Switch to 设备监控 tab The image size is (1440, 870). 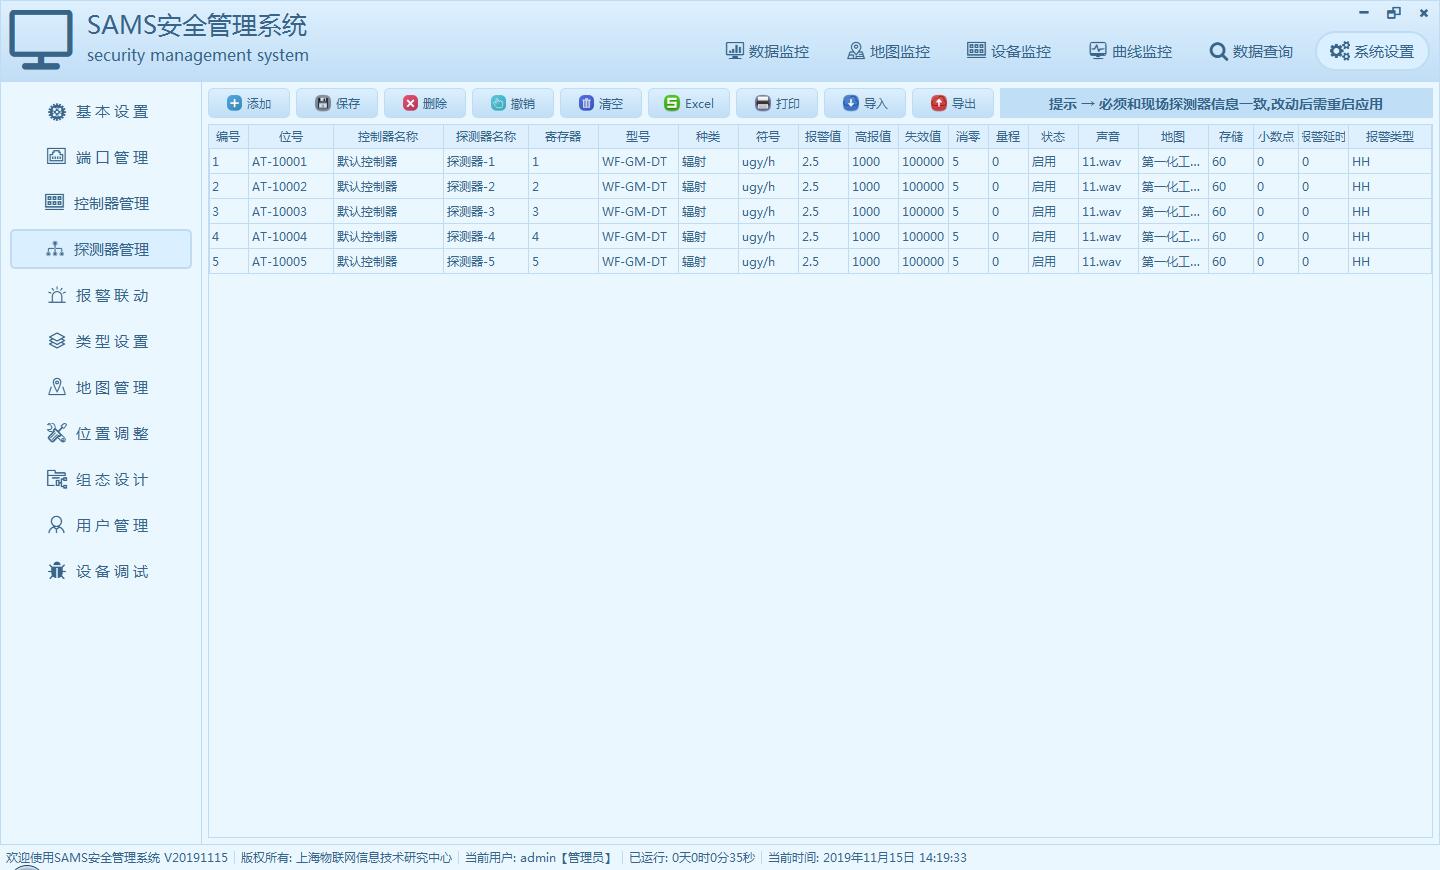point(1009,51)
